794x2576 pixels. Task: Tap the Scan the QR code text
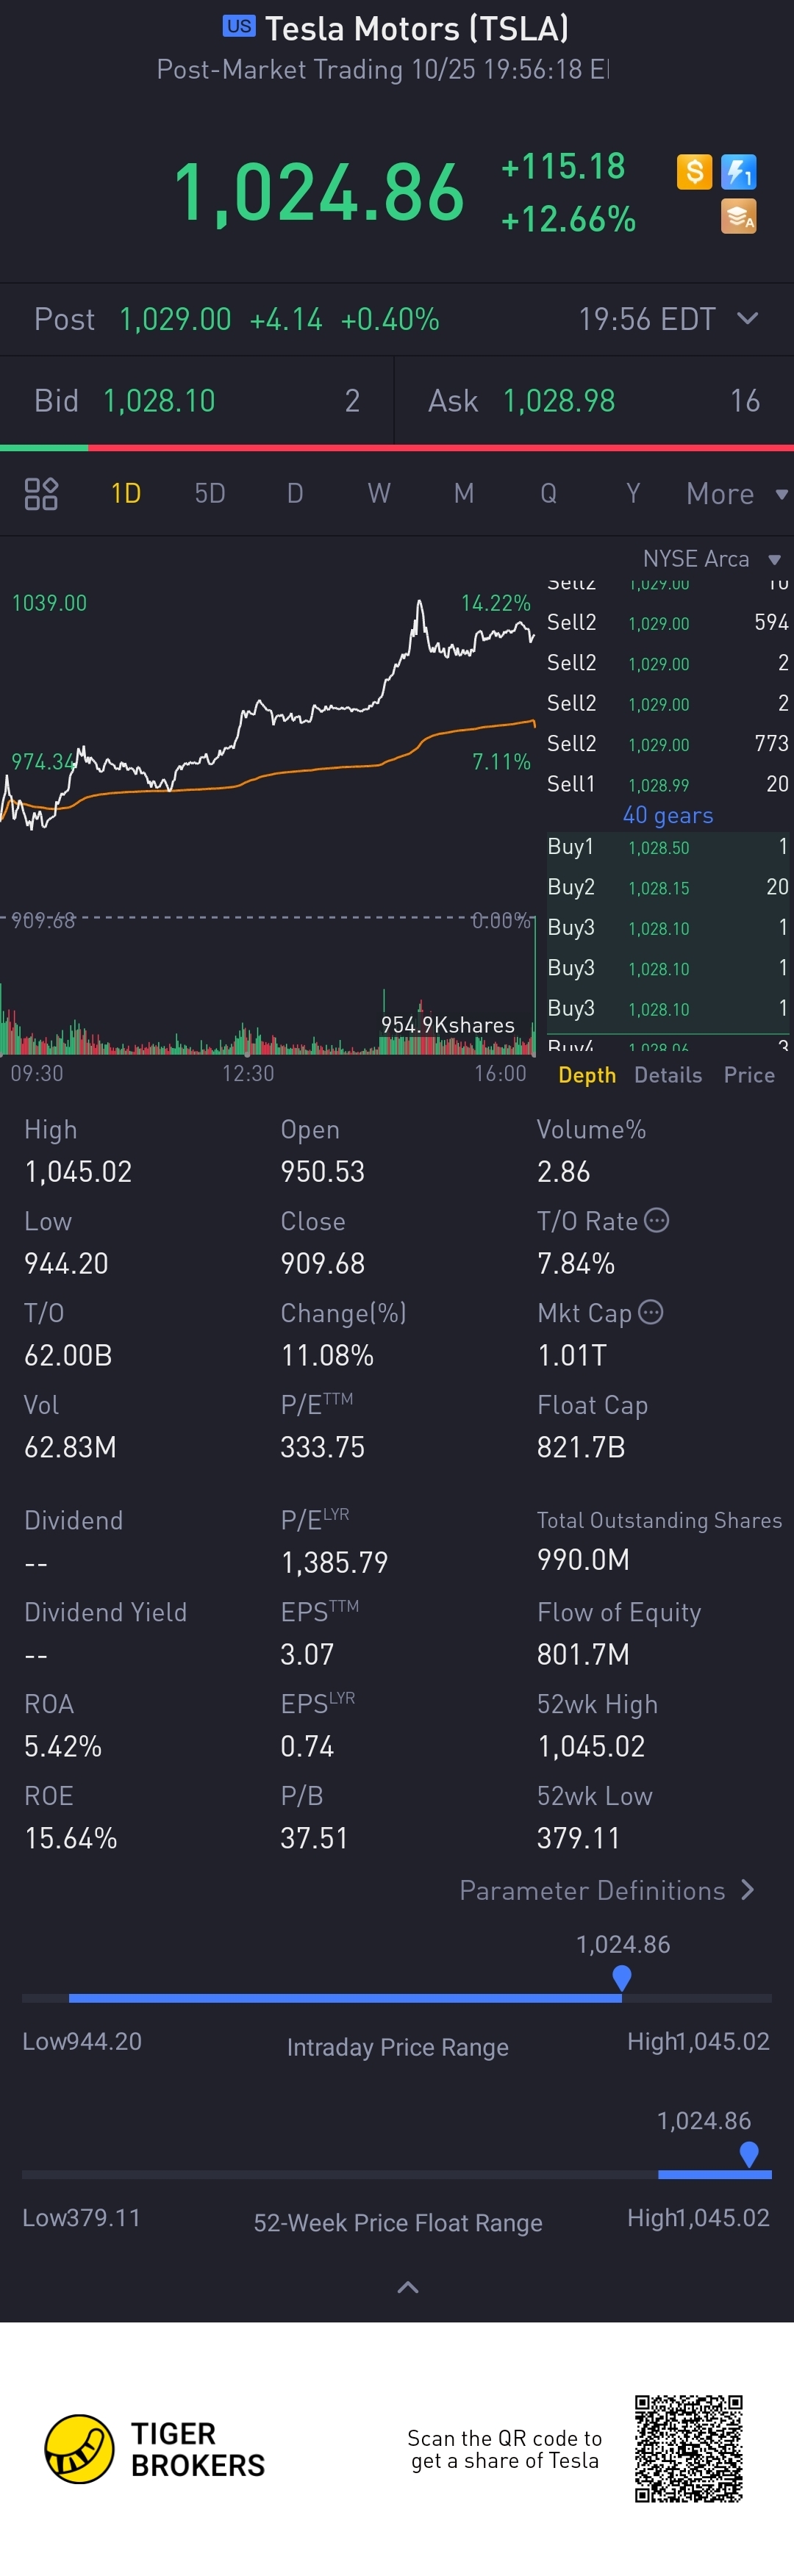(505, 2449)
